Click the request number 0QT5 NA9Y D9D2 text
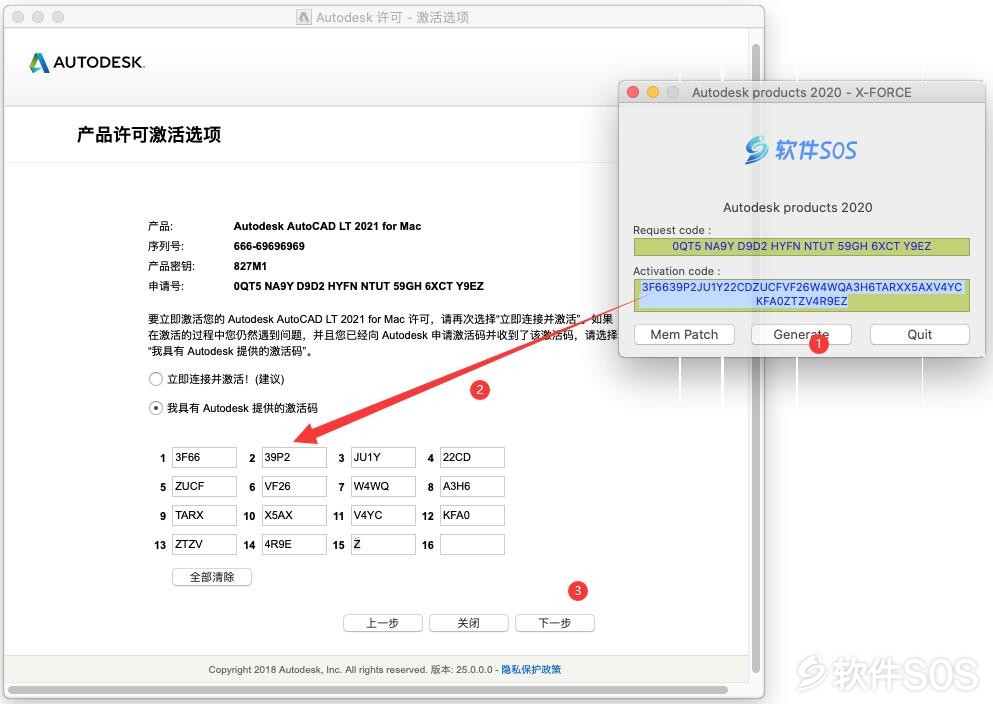993x704 pixels. (x=358, y=286)
